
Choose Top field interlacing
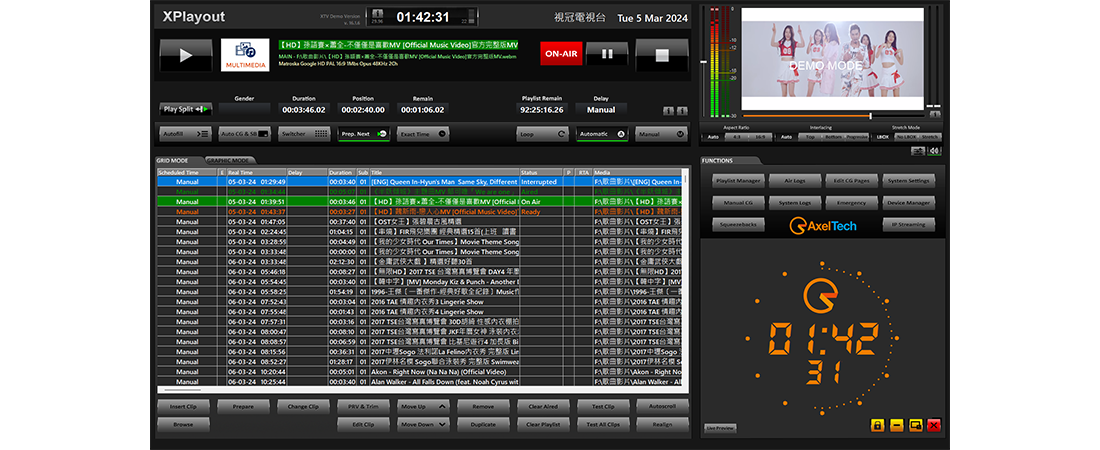pos(810,137)
